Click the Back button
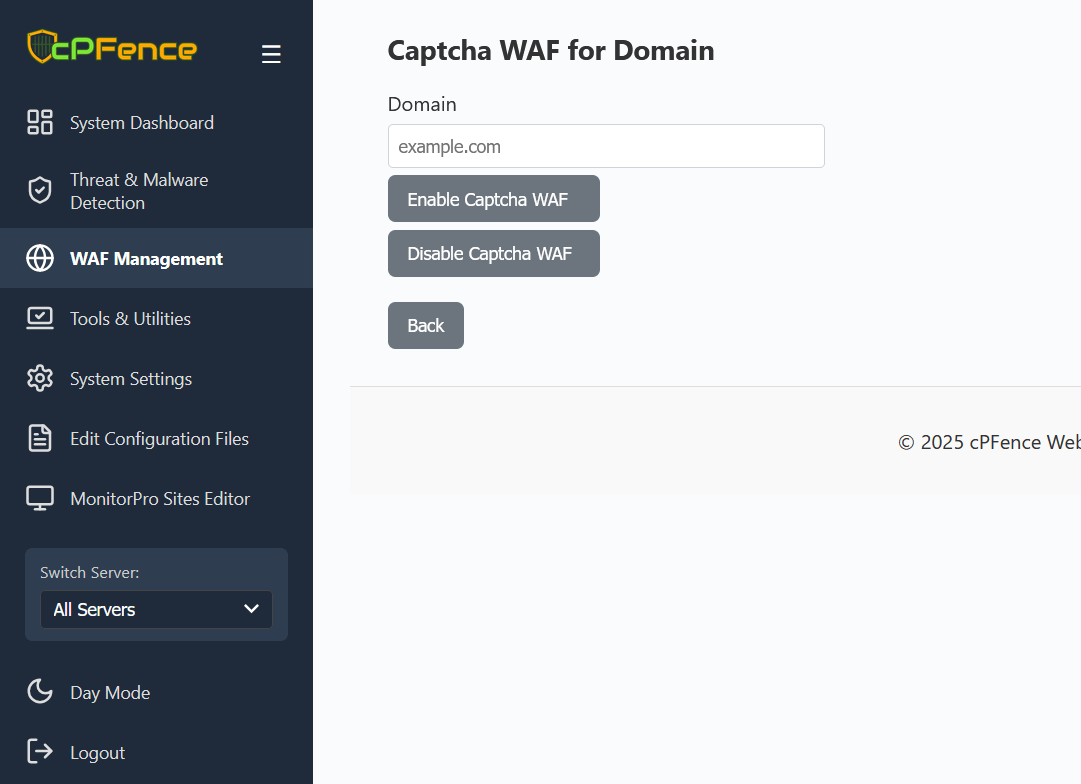 pos(426,326)
